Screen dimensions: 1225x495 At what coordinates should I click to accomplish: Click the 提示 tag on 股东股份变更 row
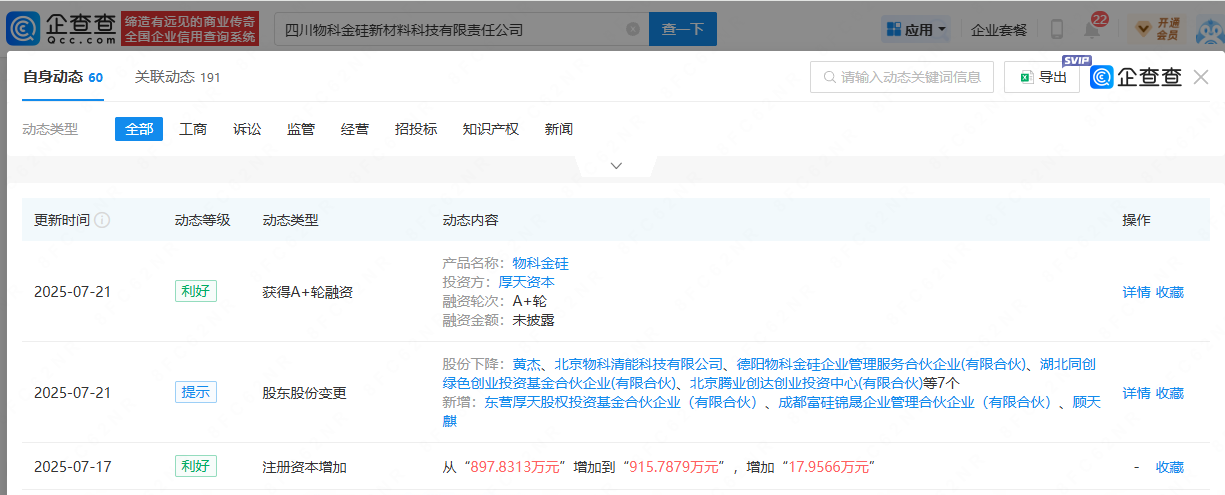[196, 392]
